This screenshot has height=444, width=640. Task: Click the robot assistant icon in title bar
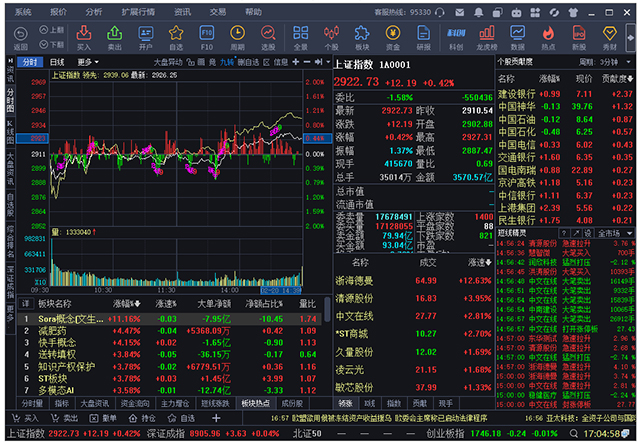[516, 13]
